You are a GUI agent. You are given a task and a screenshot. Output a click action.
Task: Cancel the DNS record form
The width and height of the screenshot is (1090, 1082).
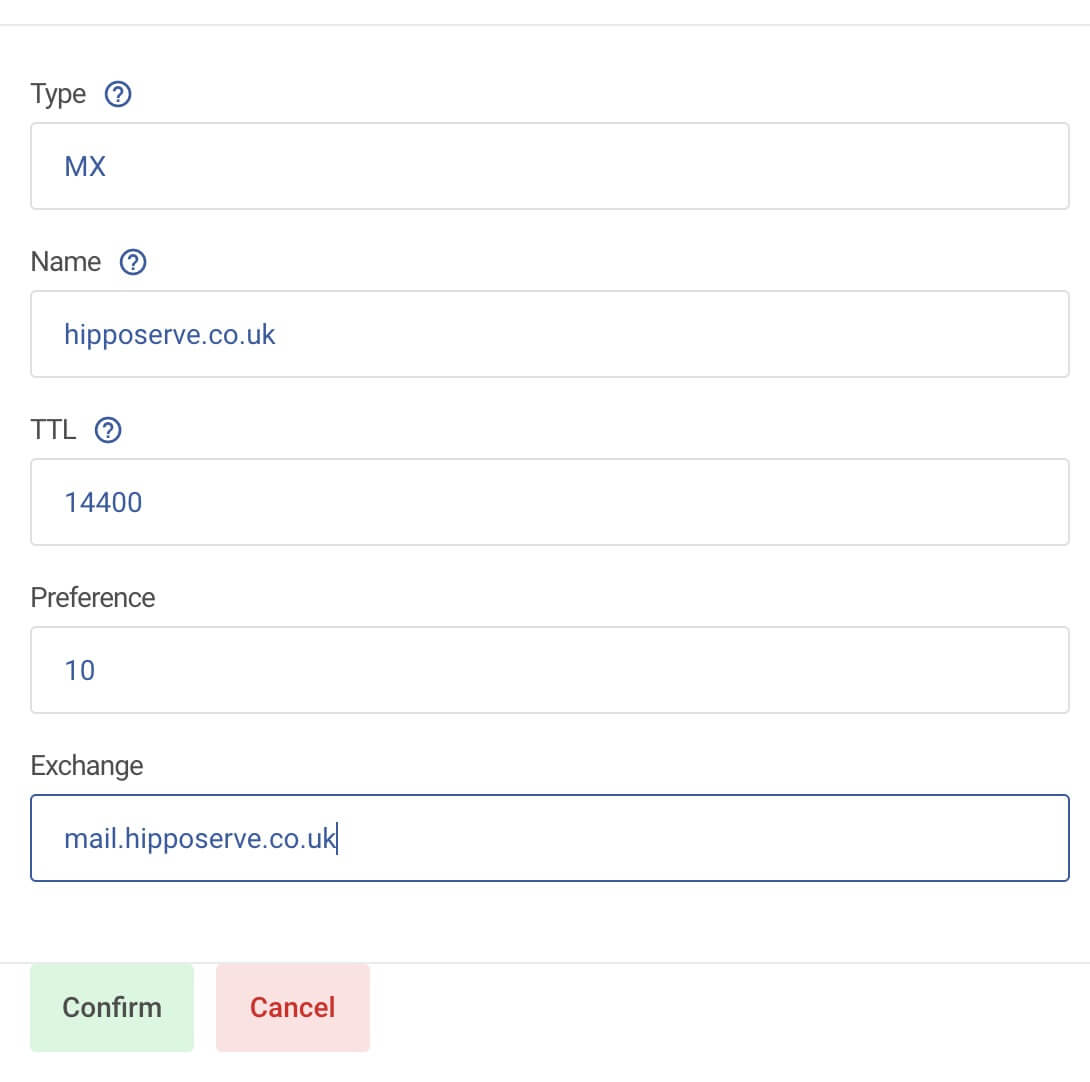pyautogui.click(x=293, y=1007)
